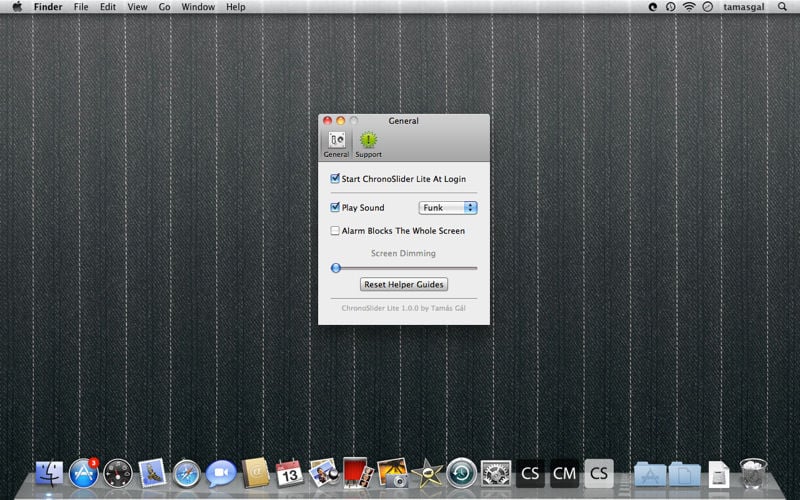Viewport: 800px width, 500px height.
Task: Open the Support tab with green badge
Action: [368, 144]
